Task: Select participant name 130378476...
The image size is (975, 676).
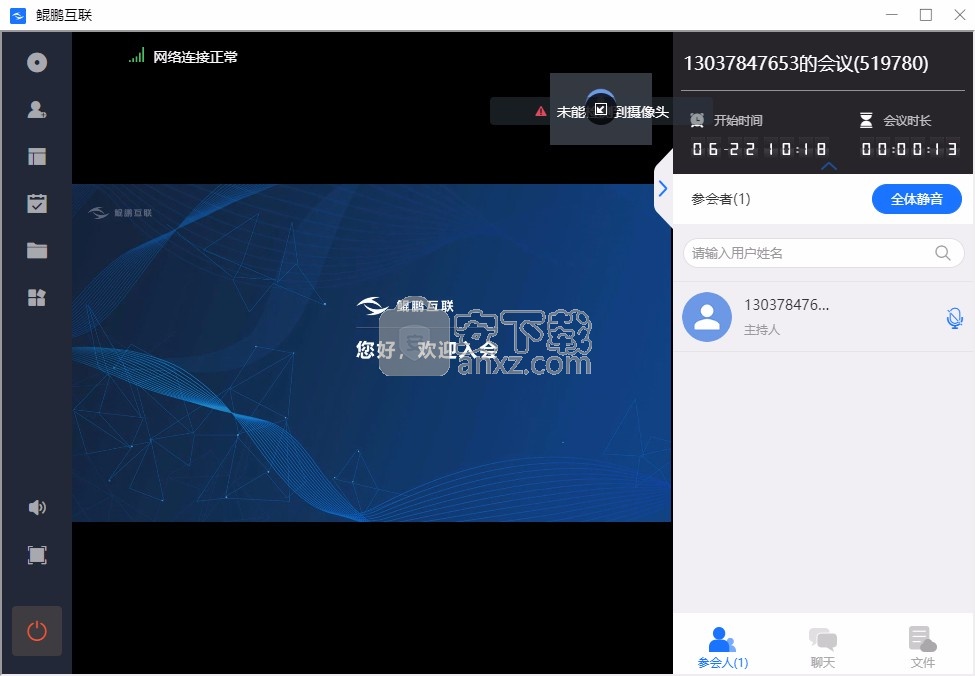Action: click(x=787, y=305)
